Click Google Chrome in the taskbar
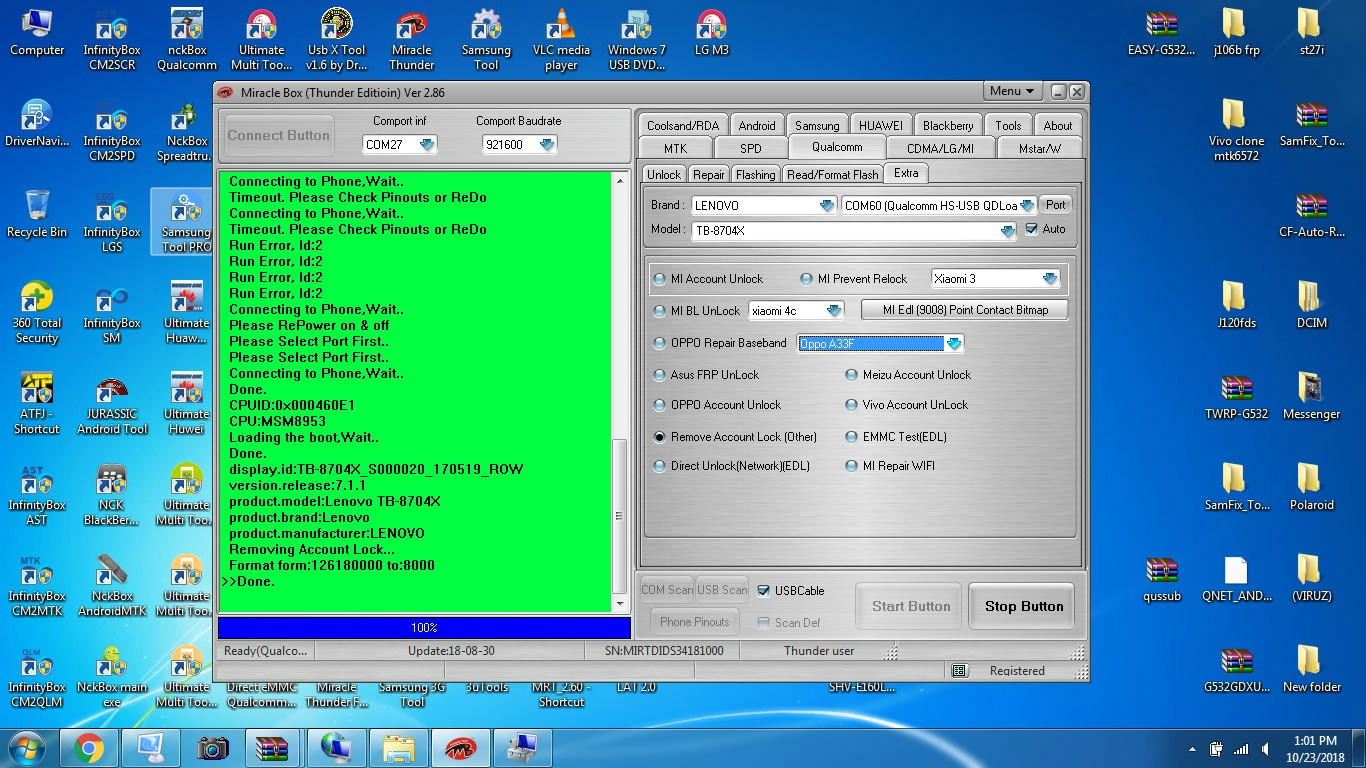1366x768 pixels. [x=88, y=747]
